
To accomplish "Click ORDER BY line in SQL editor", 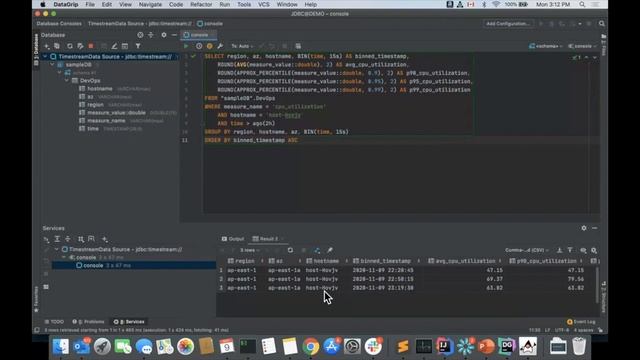I will (x=251, y=140).
